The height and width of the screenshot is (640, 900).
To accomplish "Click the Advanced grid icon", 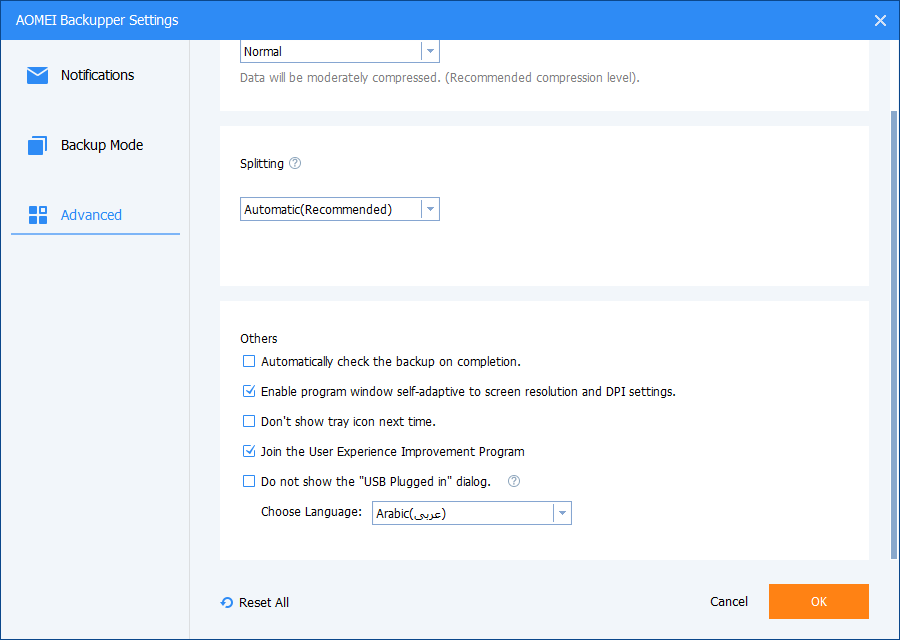I will coord(38,215).
